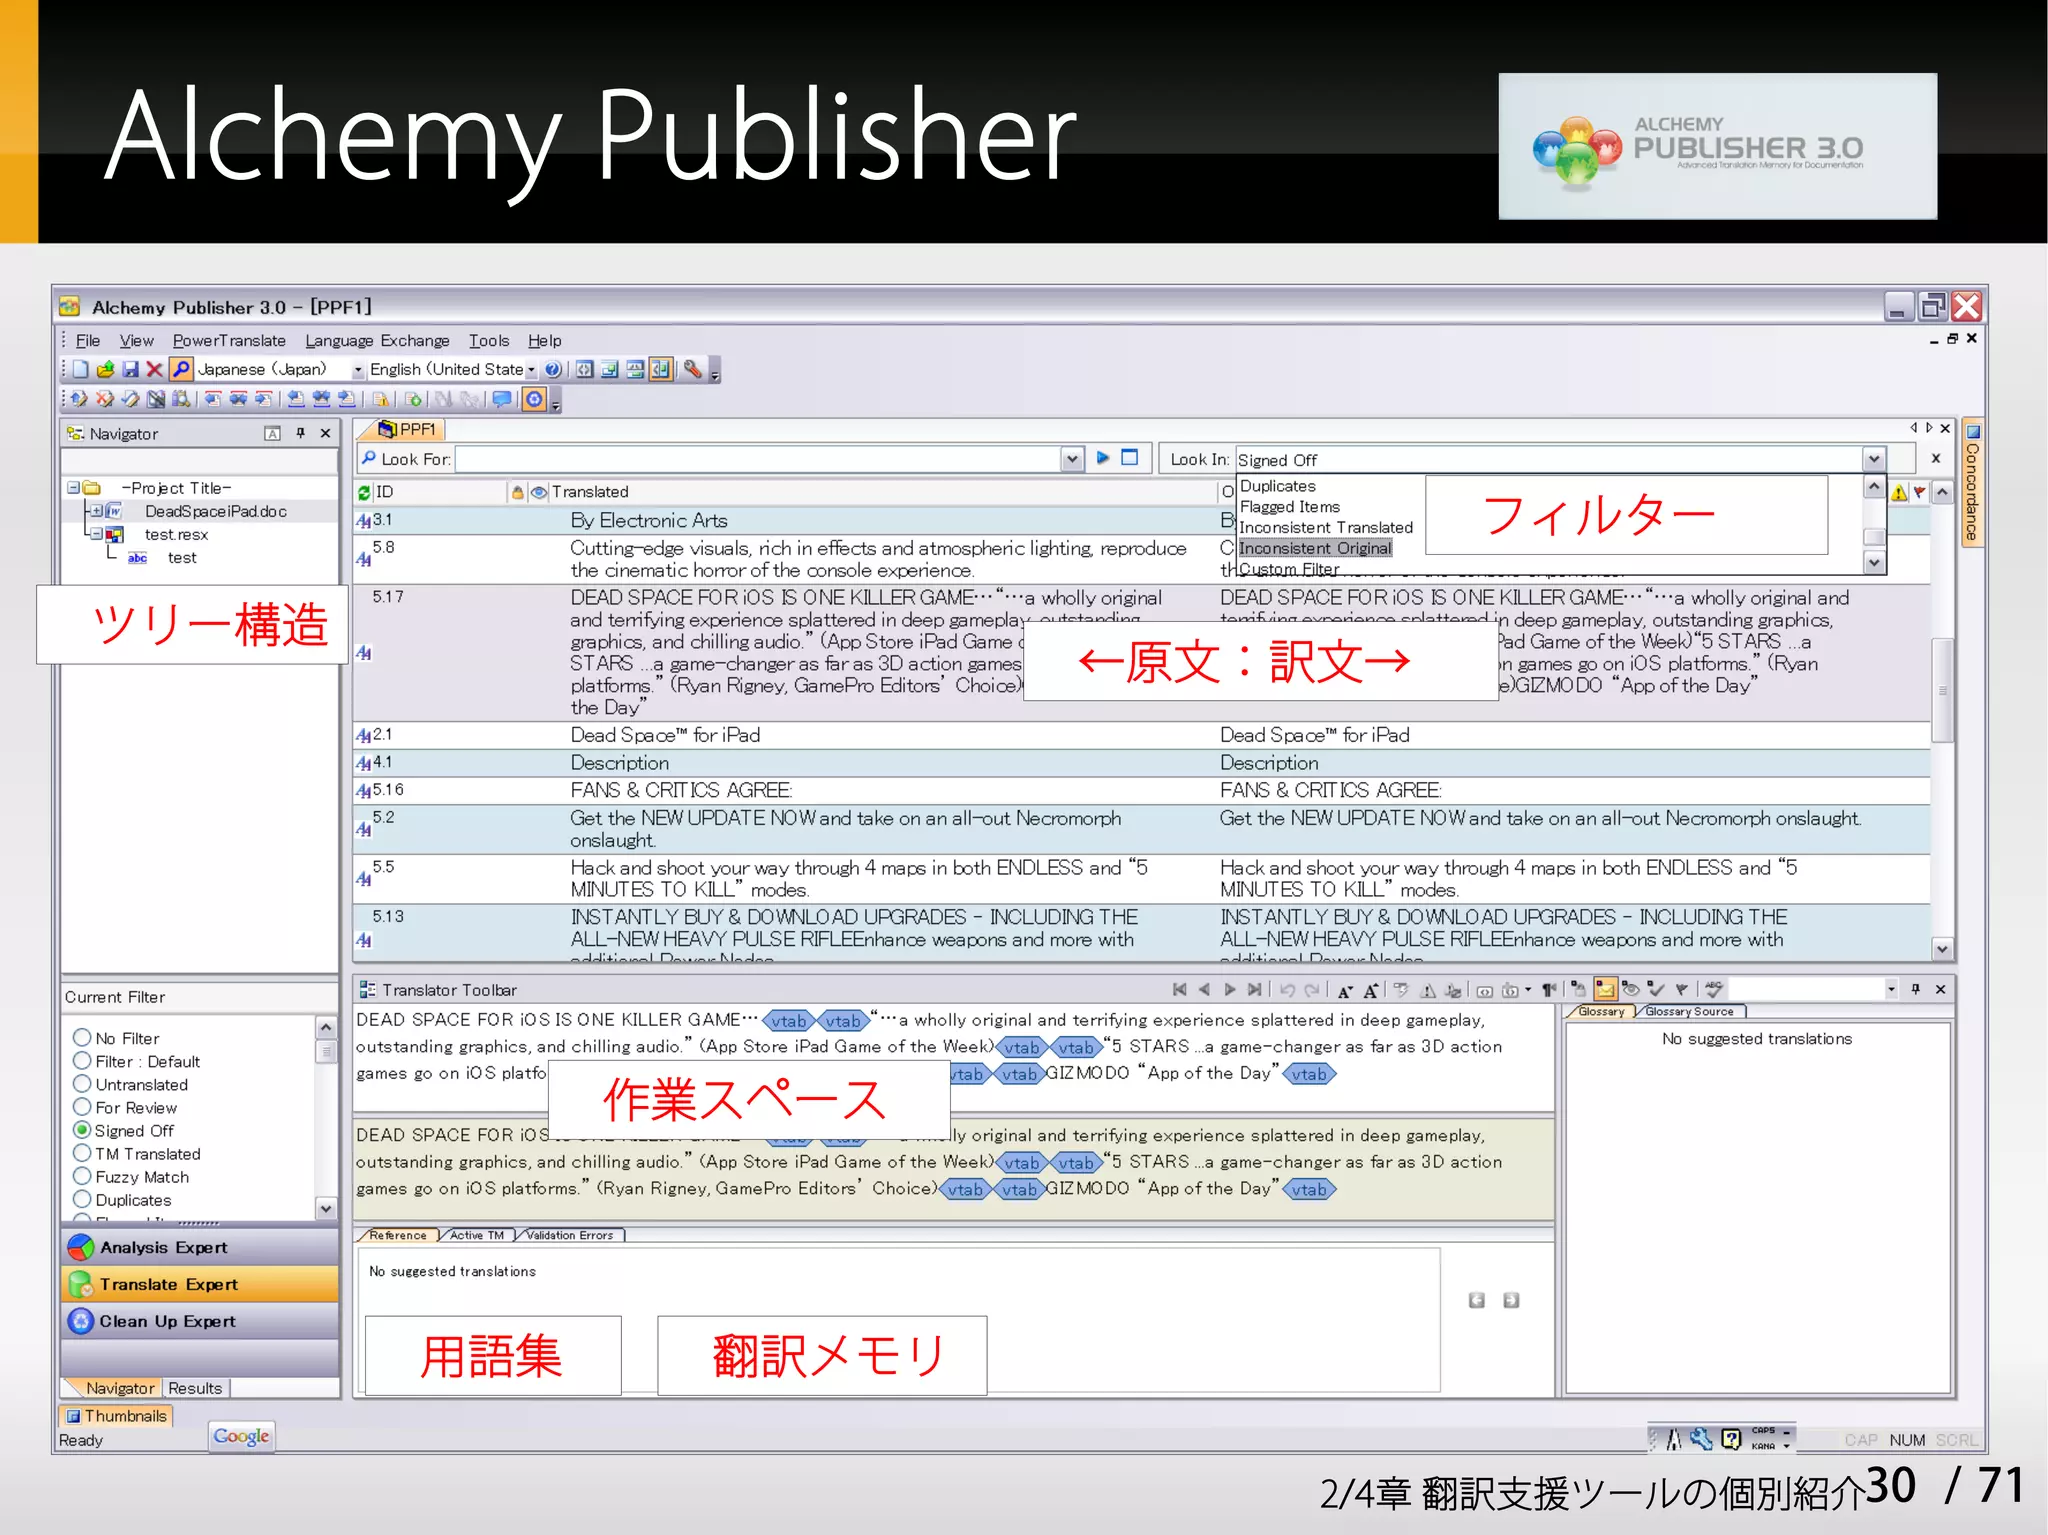Switch to the Glossary Source tab

click(x=1689, y=1012)
